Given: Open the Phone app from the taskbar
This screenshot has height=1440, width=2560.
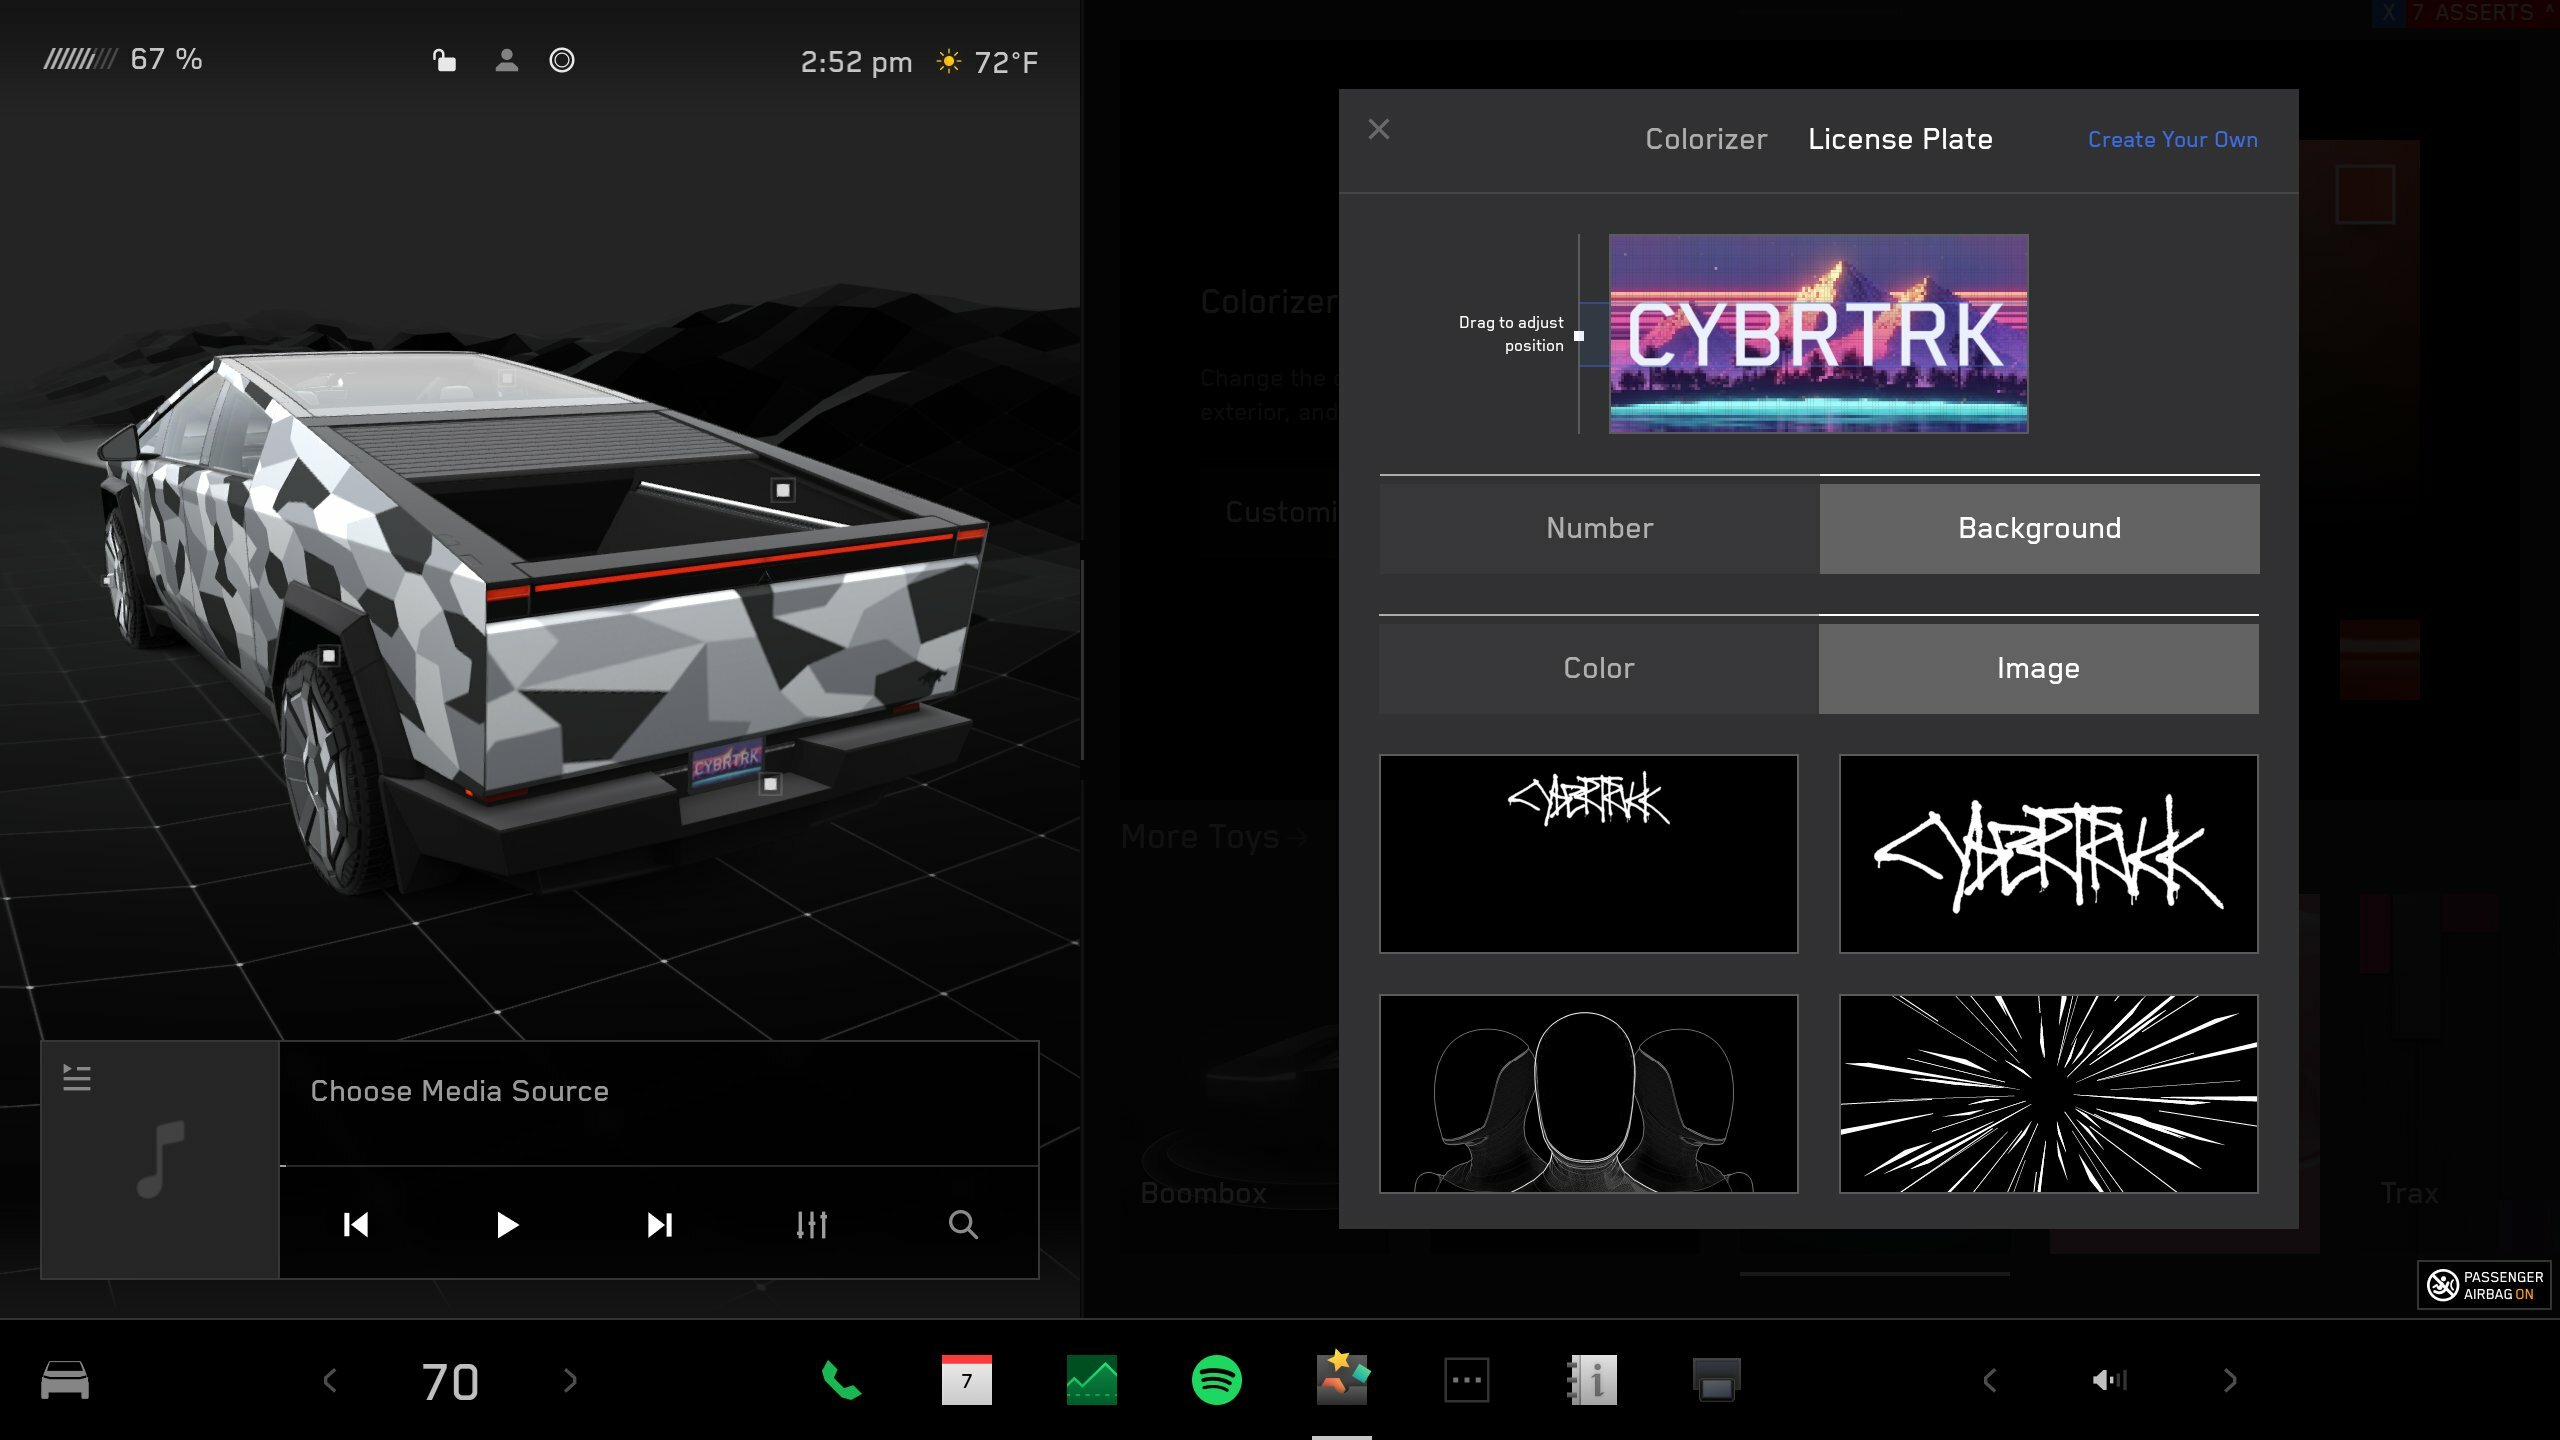Looking at the screenshot, I should coord(840,1380).
